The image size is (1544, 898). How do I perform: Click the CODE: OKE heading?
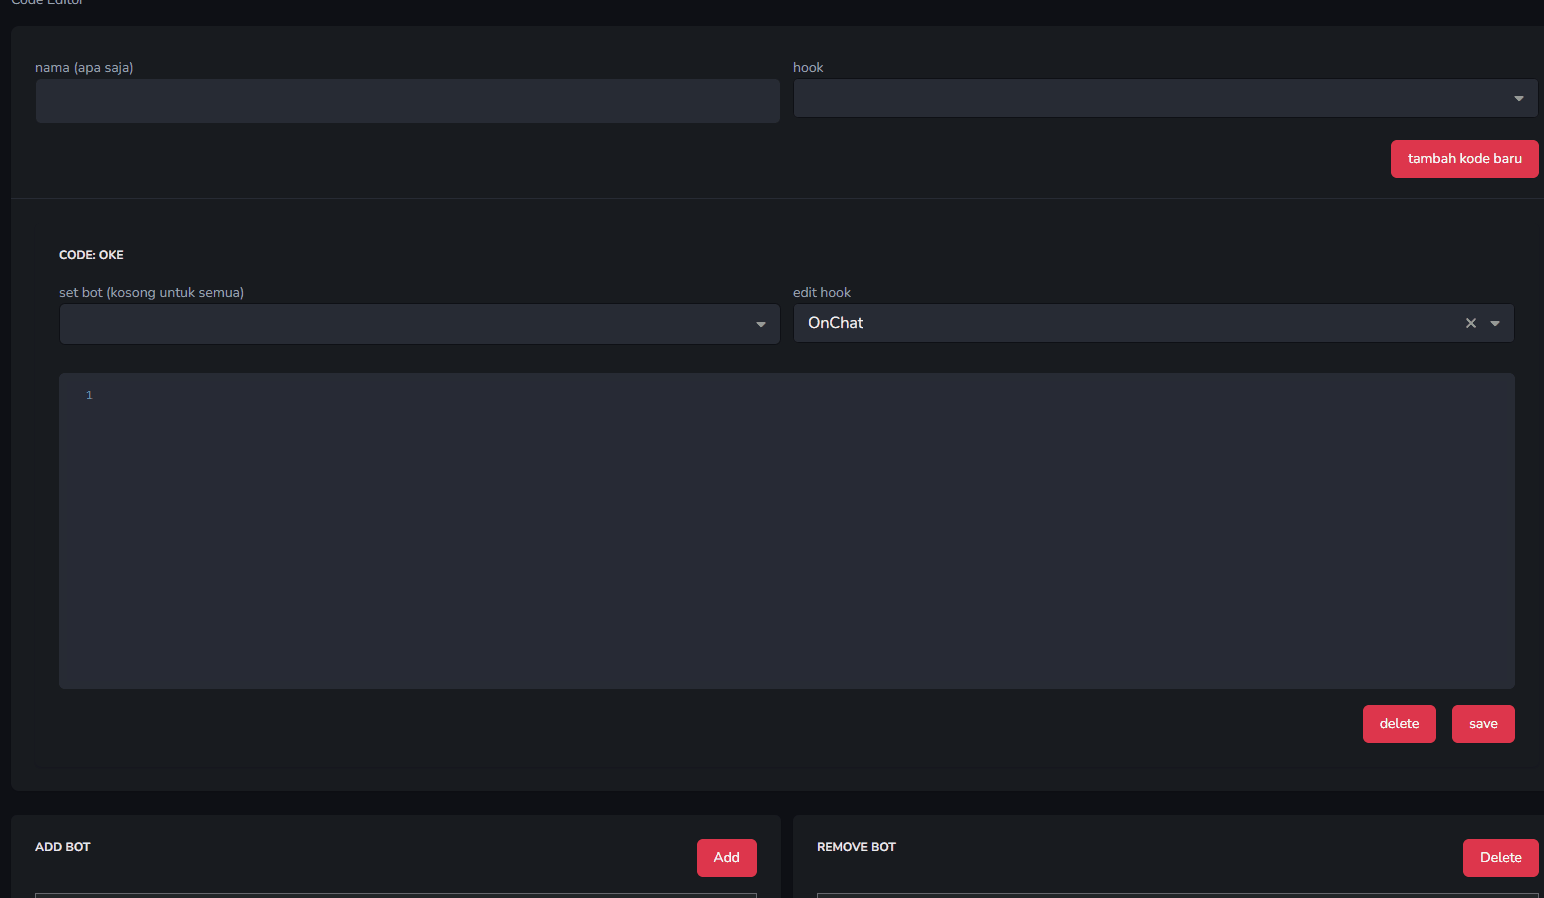[91, 255]
